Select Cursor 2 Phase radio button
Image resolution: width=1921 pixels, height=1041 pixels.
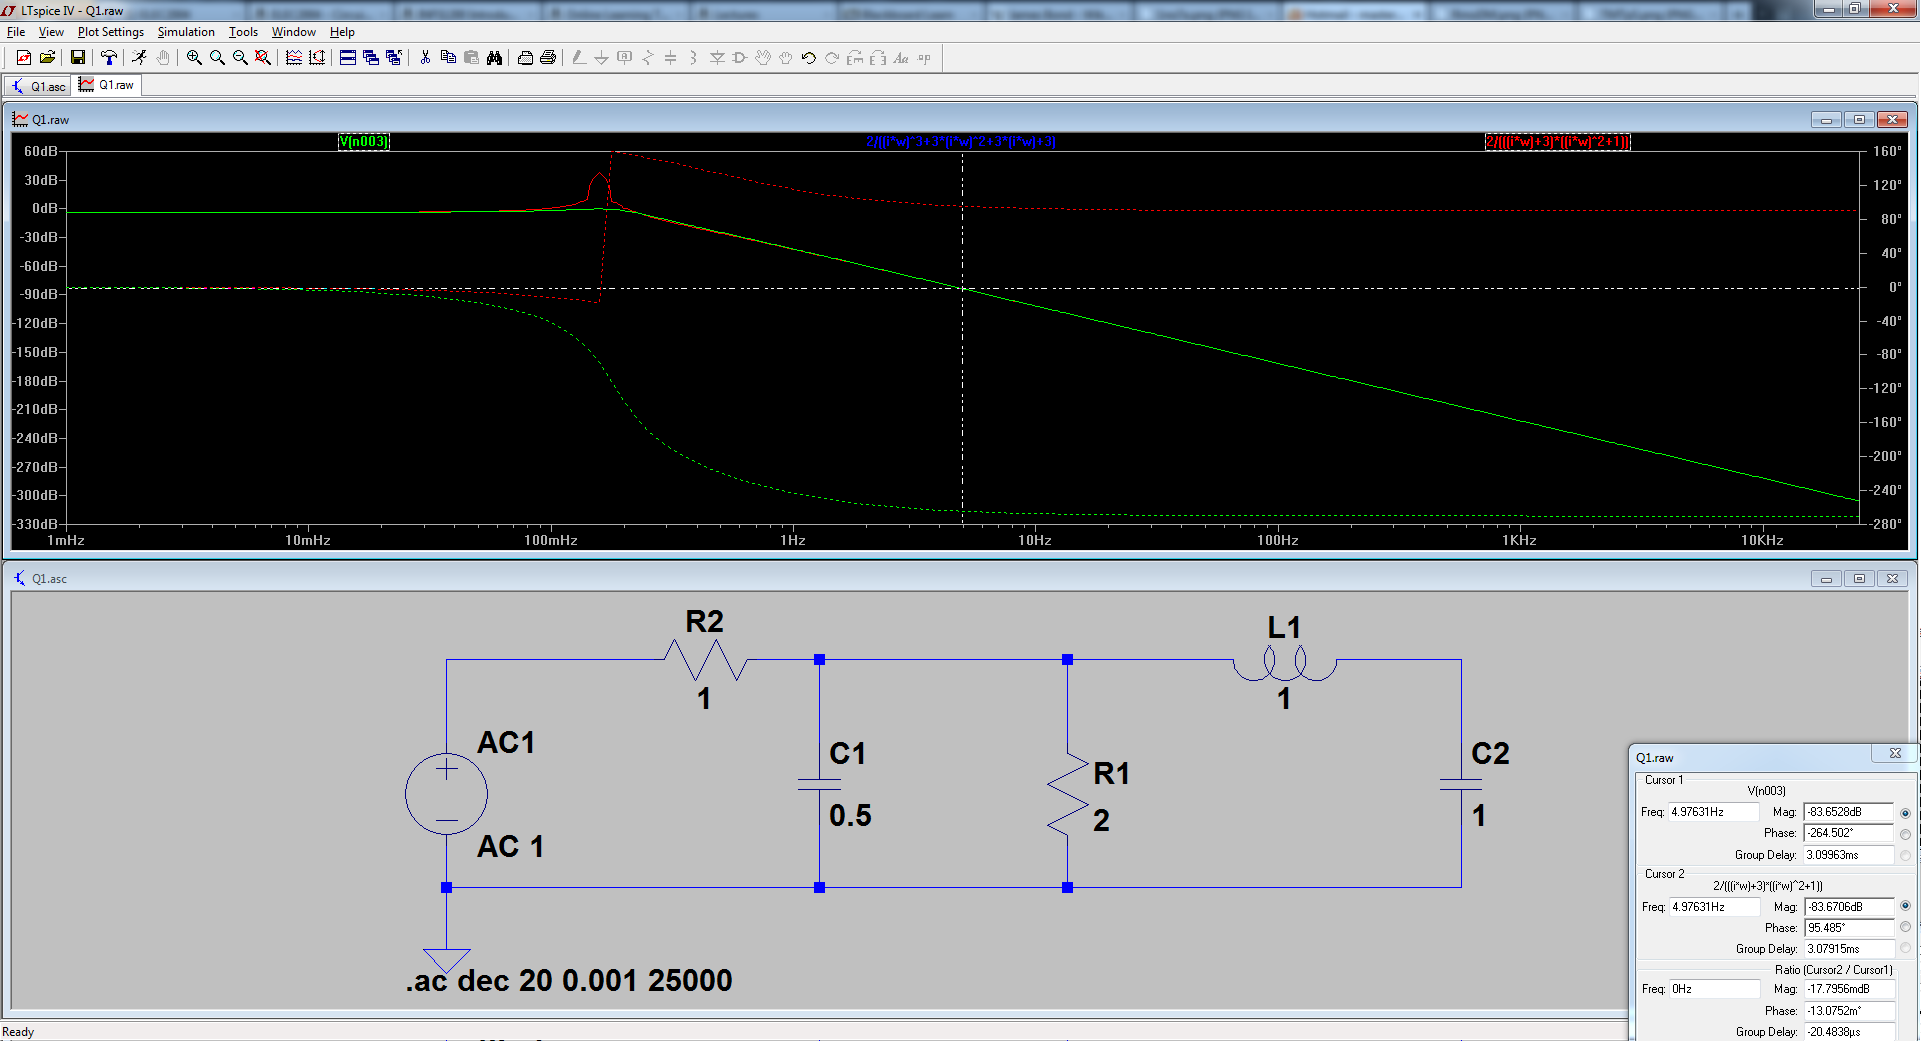tap(1905, 928)
